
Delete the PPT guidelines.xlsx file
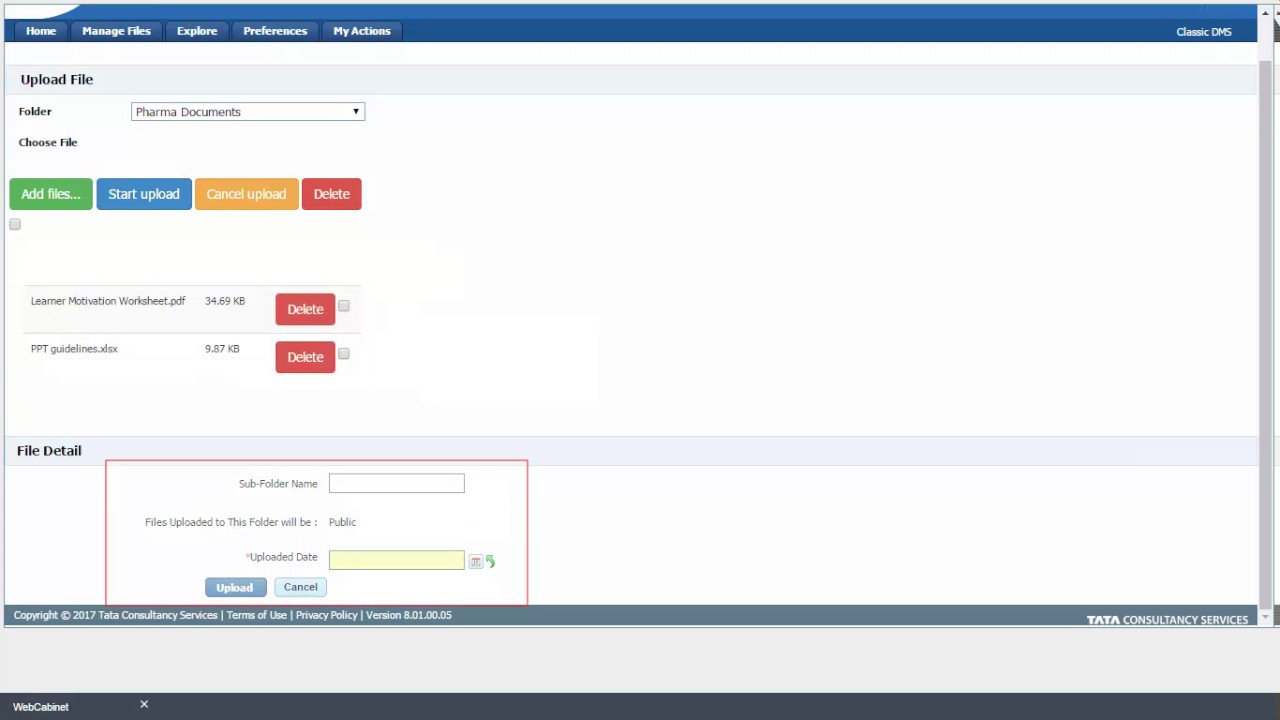[305, 357]
